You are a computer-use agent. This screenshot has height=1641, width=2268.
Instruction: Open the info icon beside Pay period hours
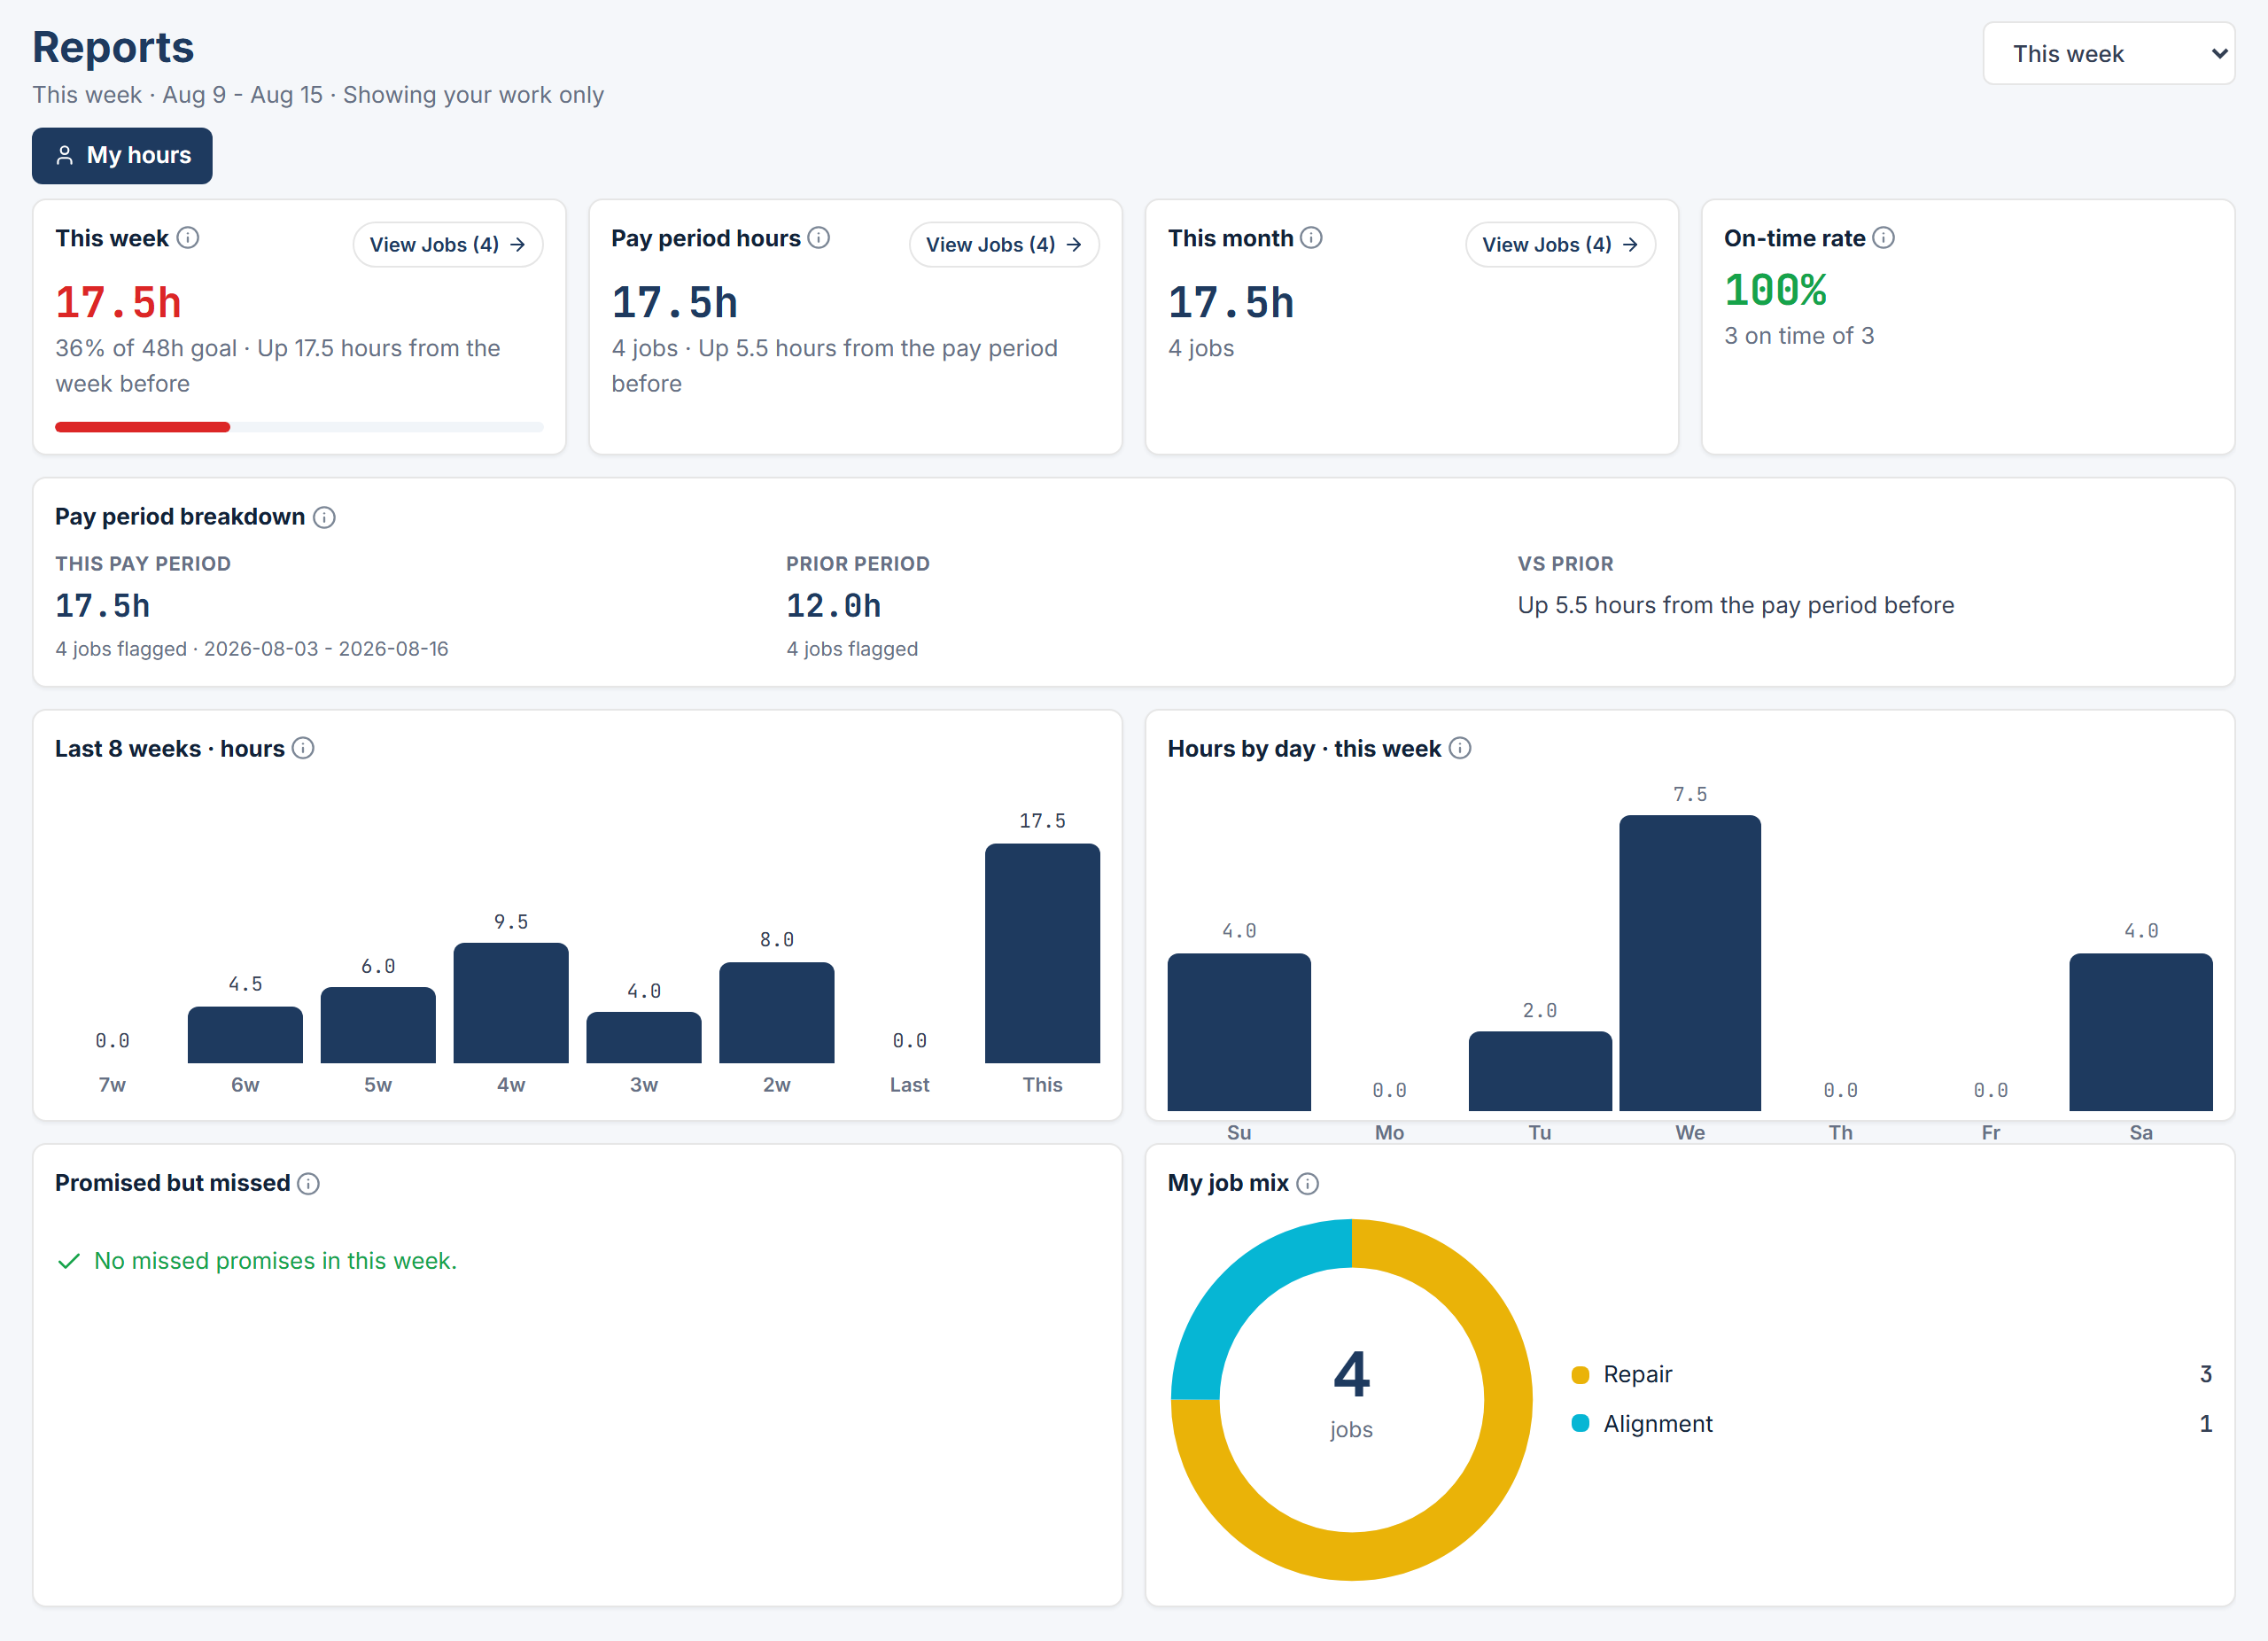[x=819, y=238]
